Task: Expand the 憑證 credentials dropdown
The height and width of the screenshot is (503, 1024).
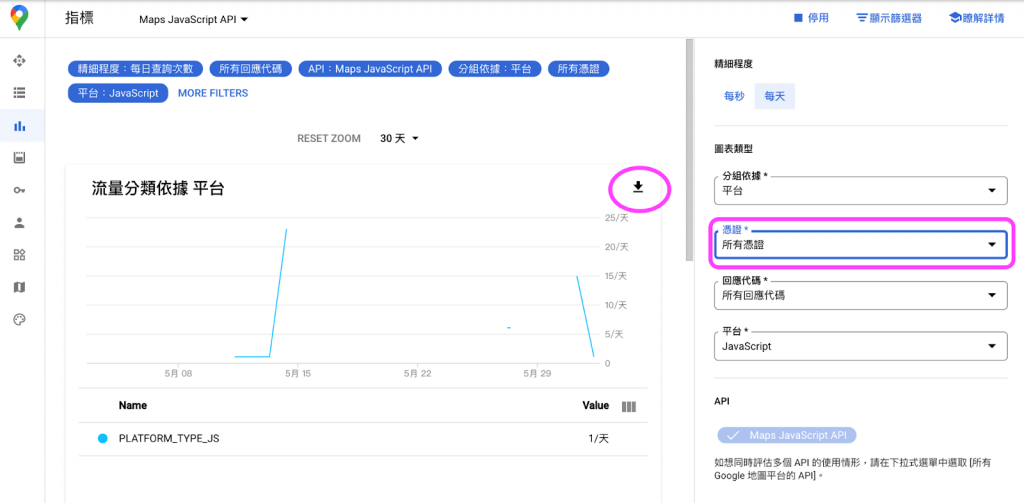Action: click(x=861, y=244)
